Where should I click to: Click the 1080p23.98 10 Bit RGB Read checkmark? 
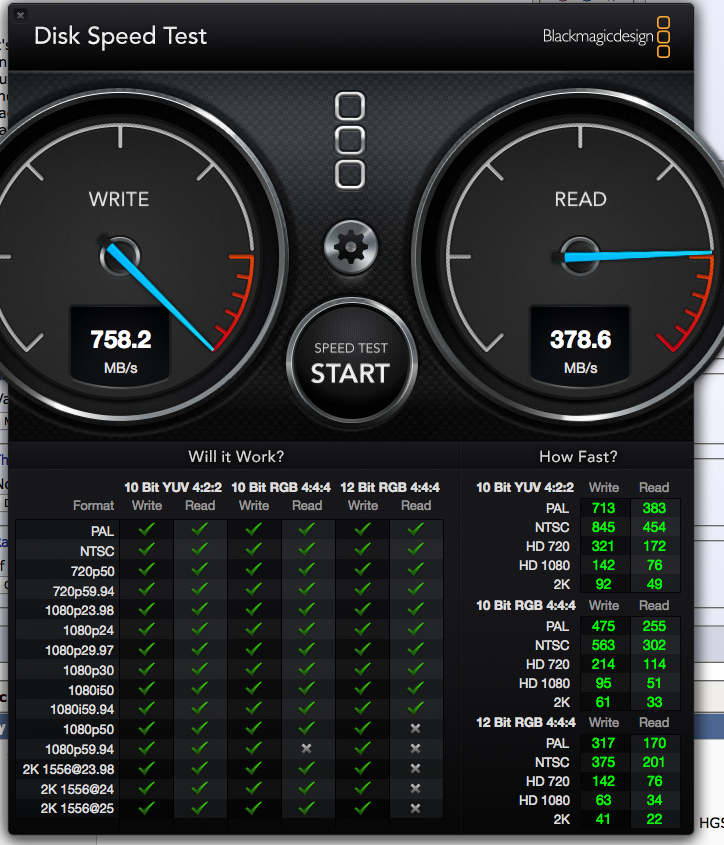pyautogui.click(x=307, y=609)
